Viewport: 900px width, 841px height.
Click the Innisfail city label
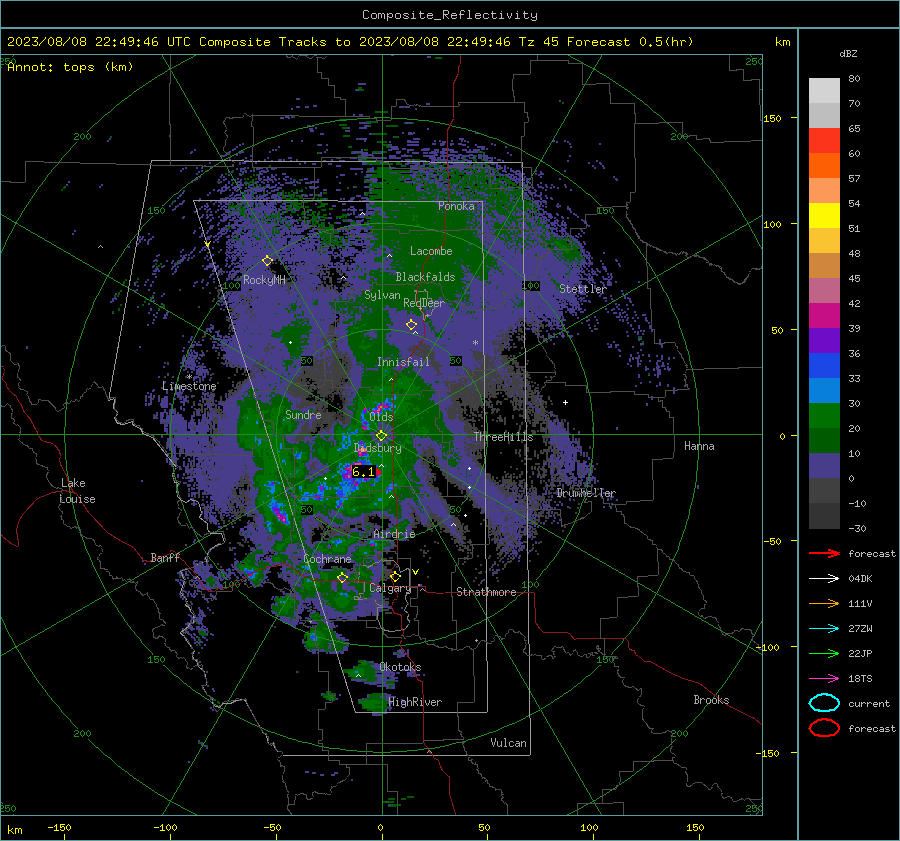coord(403,362)
